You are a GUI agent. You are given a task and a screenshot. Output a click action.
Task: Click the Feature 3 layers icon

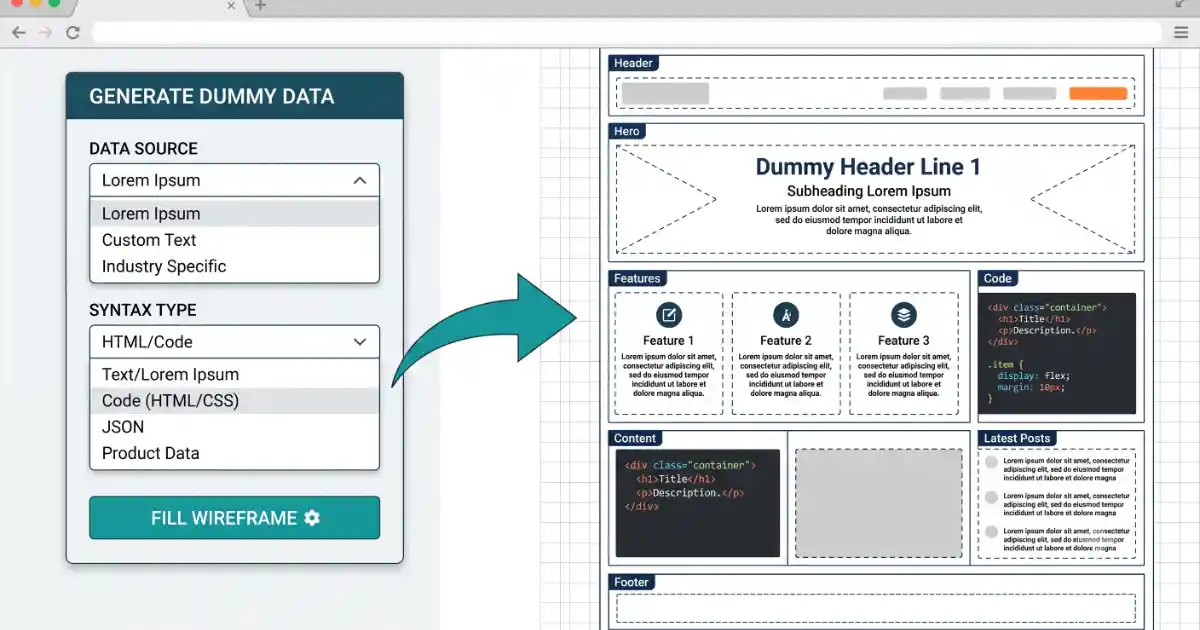click(904, 315)
